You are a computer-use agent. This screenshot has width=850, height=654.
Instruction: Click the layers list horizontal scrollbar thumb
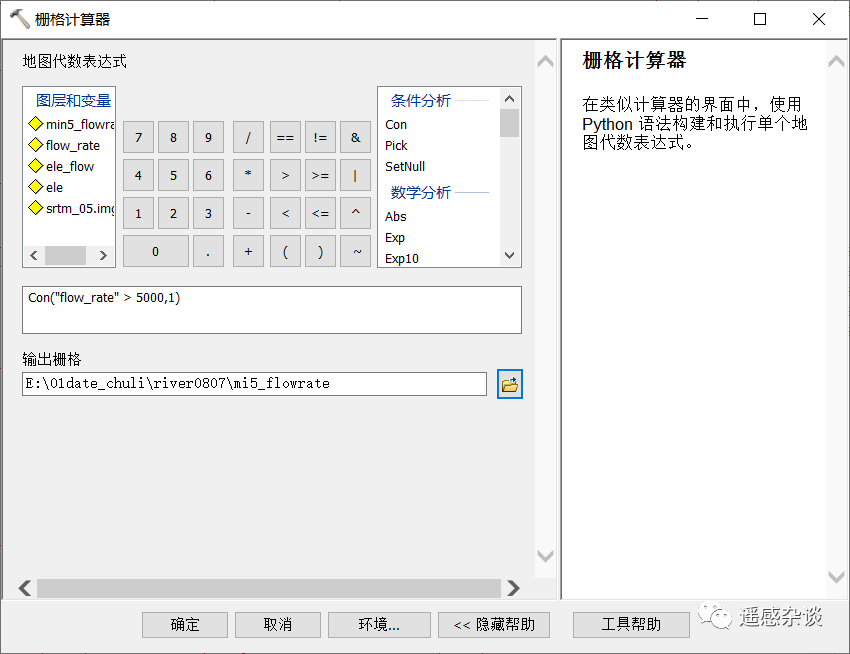coord(65,255)
